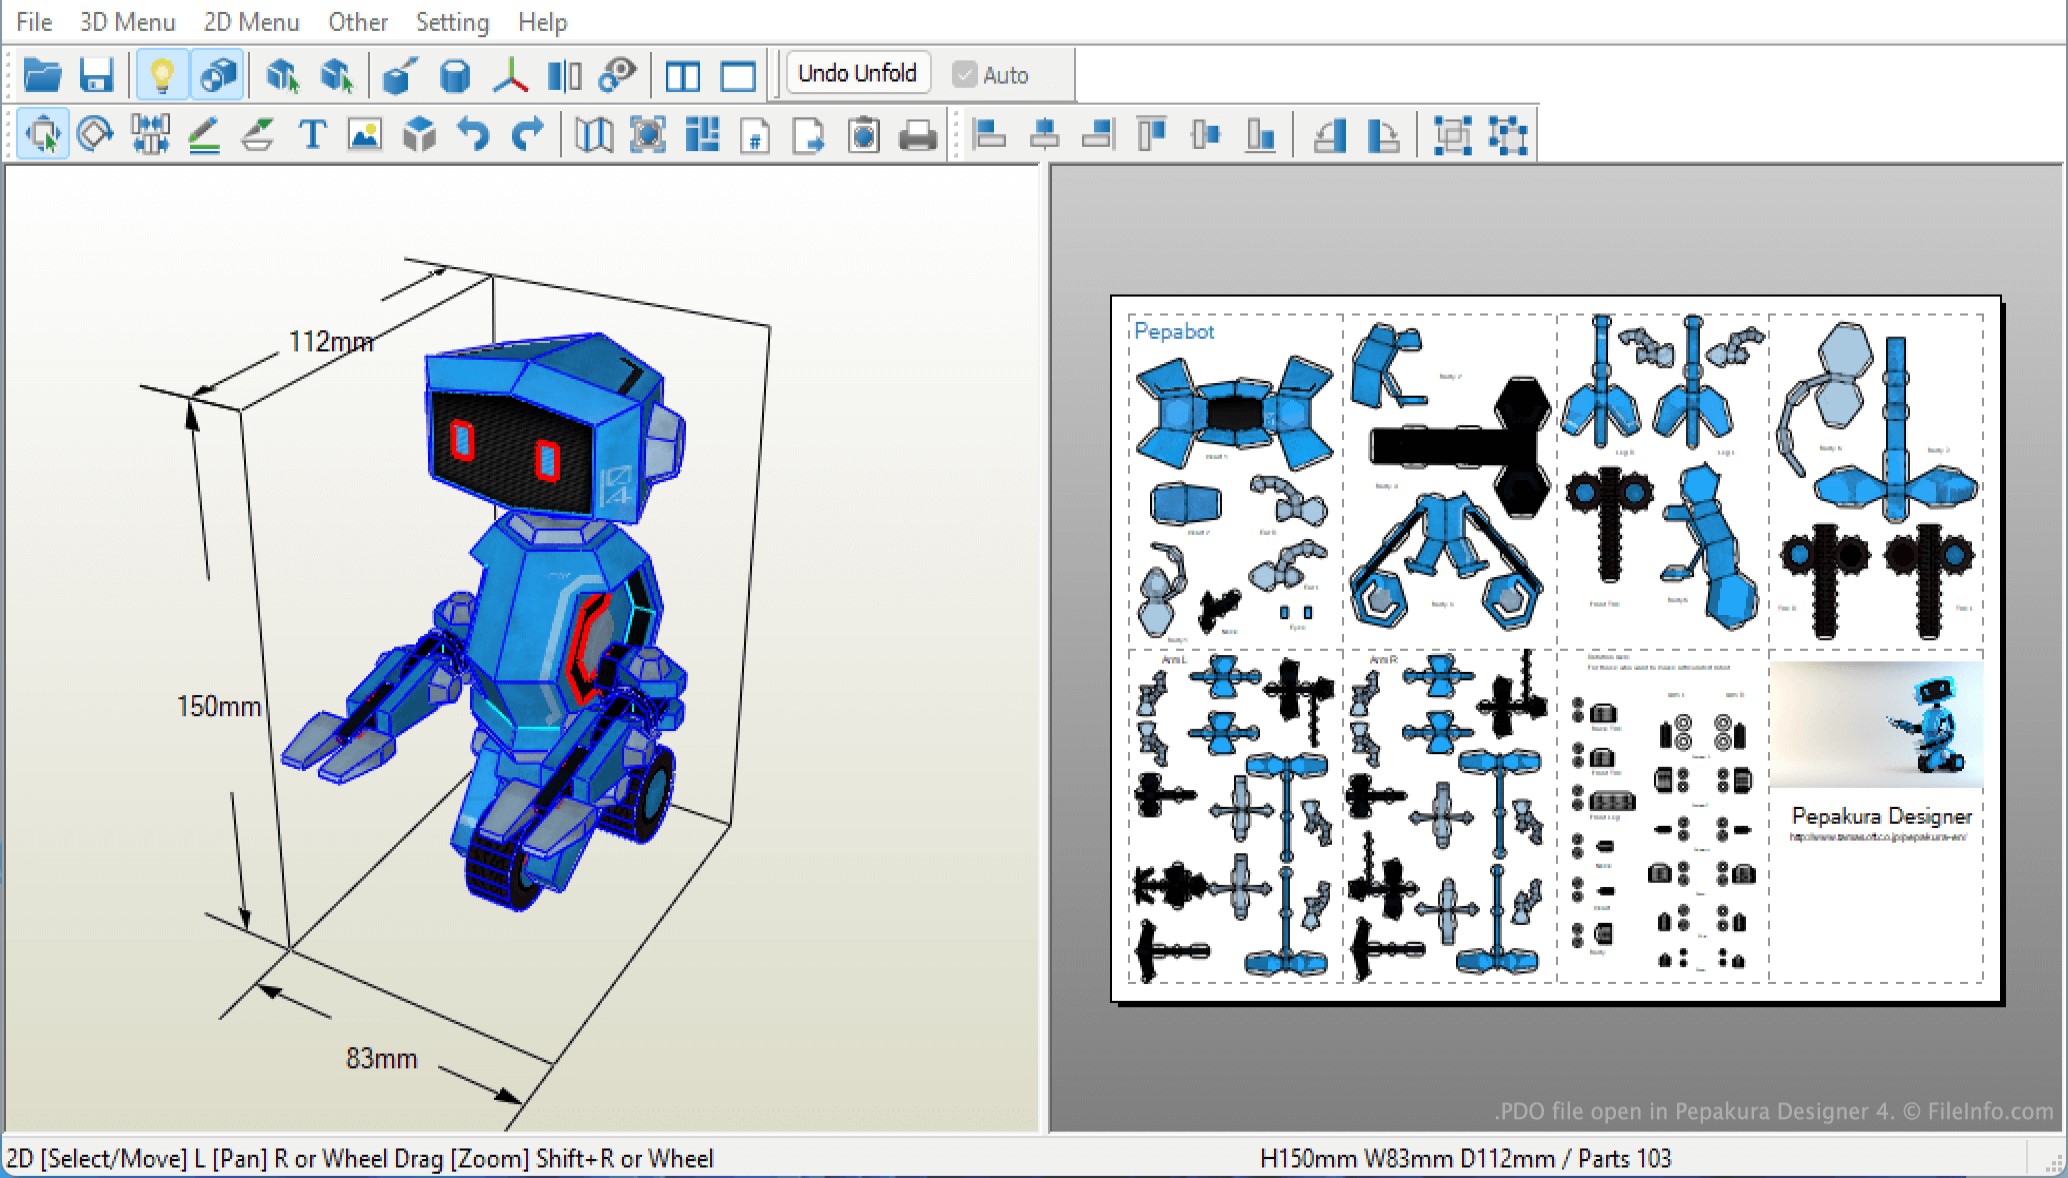Open the Print dialog from the toolbar
2068x1178 pixels.
pos(917,134)
